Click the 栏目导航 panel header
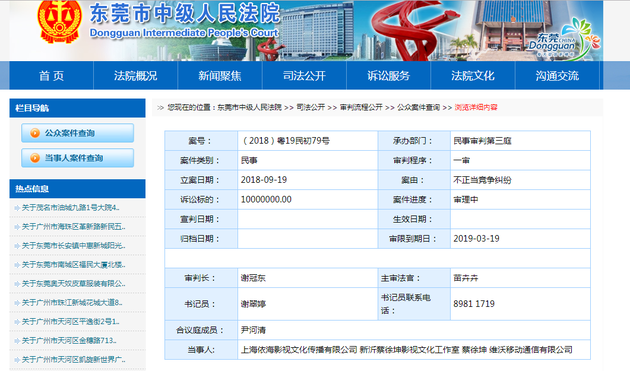Image resolution: width=630 pixels, height=371 pixels. pyautogui.click(x=78, y=108)
